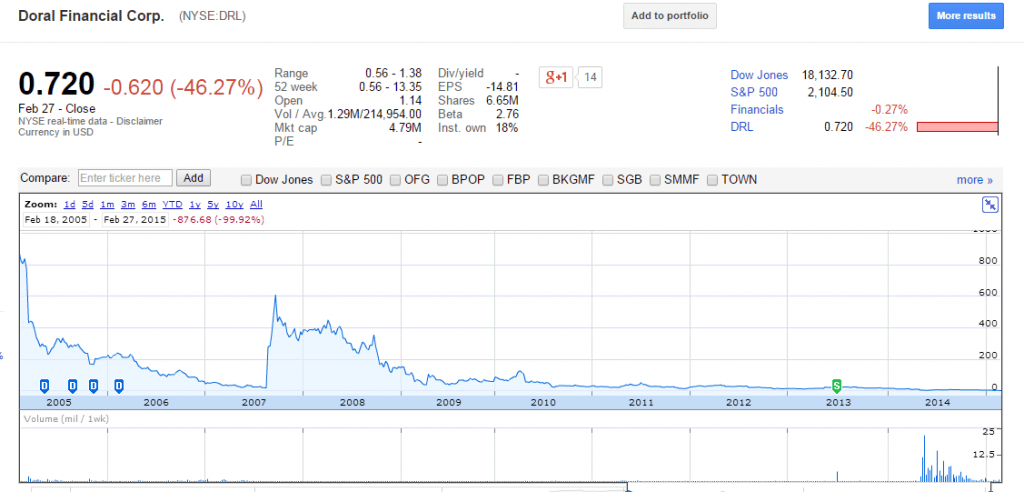
Task: Click the Mkt cap value 4.79M
Action: coord(405,128)
